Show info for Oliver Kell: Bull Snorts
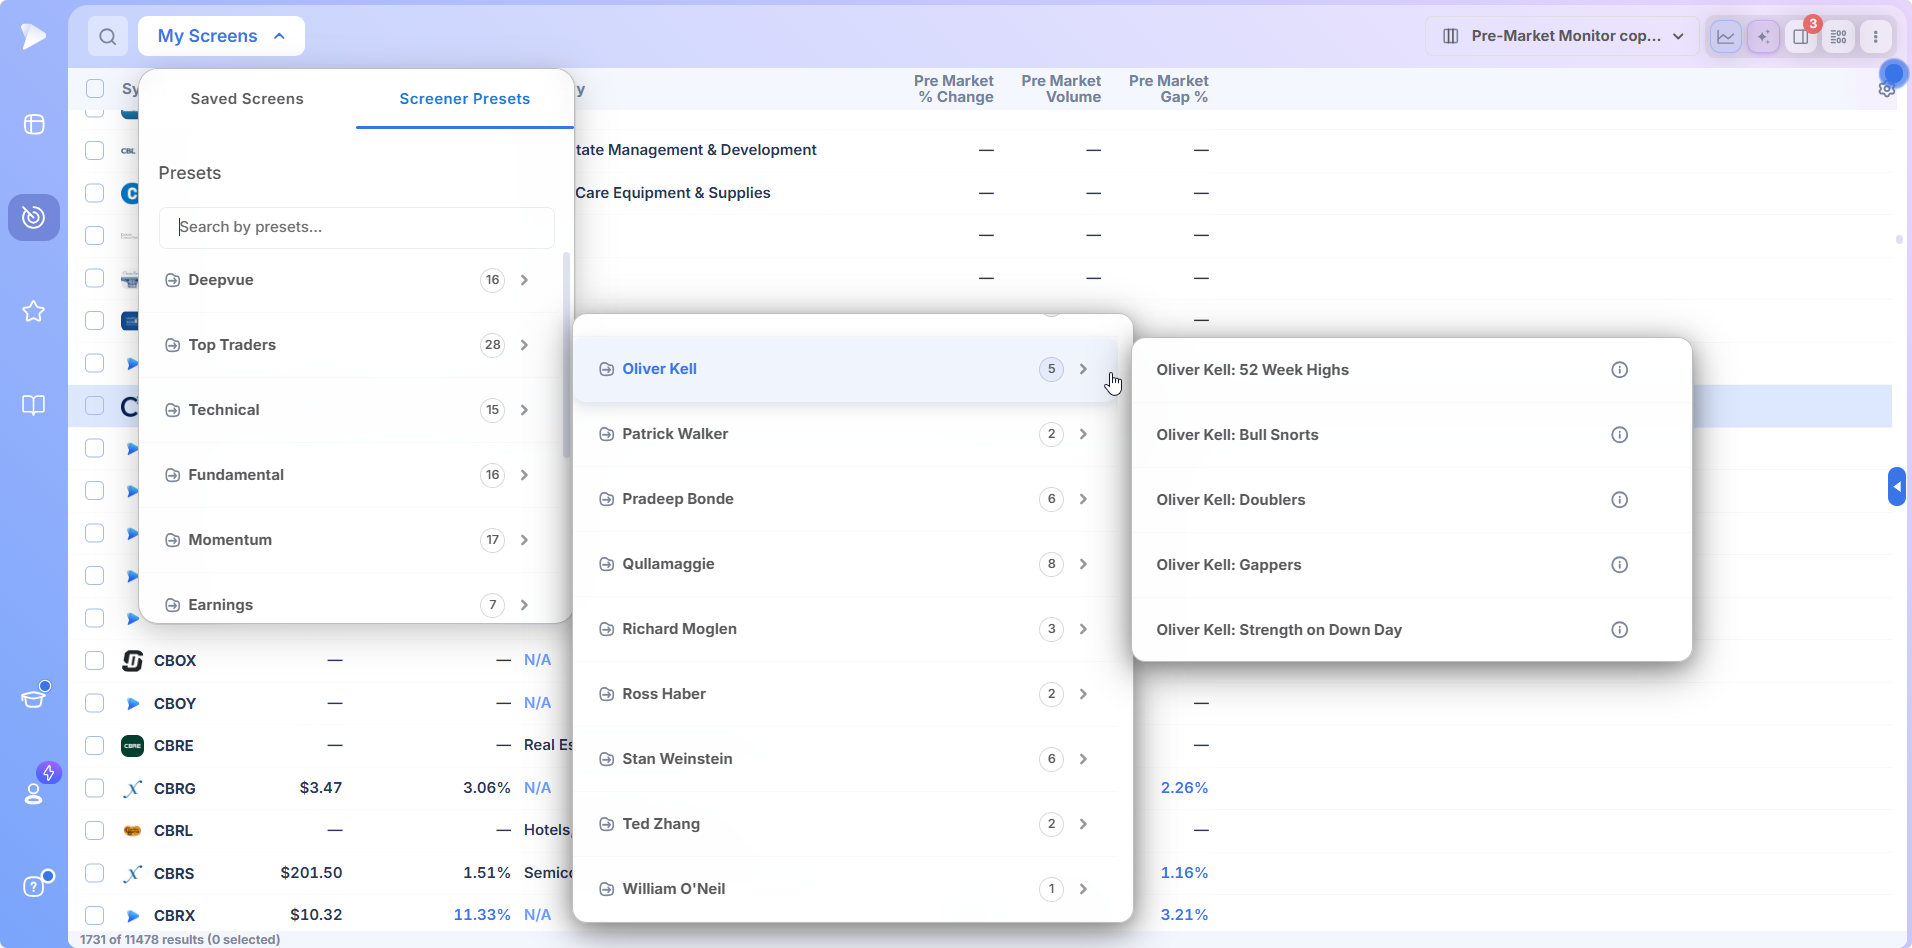This screenshot has height=948, width=1912. coord(1619,435)
